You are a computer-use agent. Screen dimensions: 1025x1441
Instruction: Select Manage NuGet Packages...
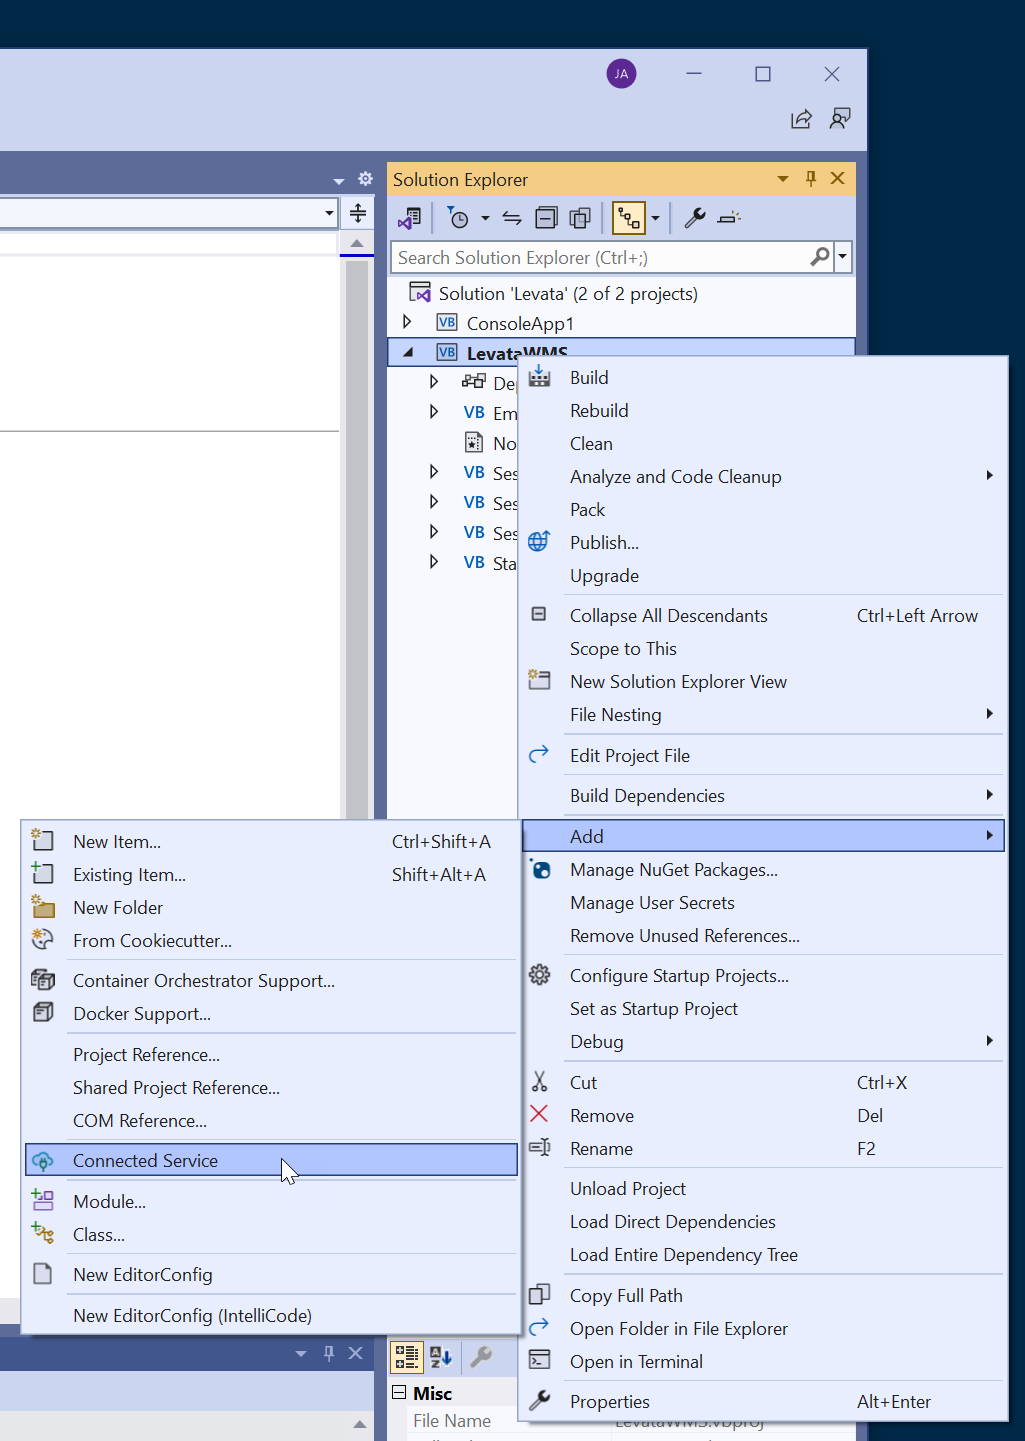click(763, 869)
